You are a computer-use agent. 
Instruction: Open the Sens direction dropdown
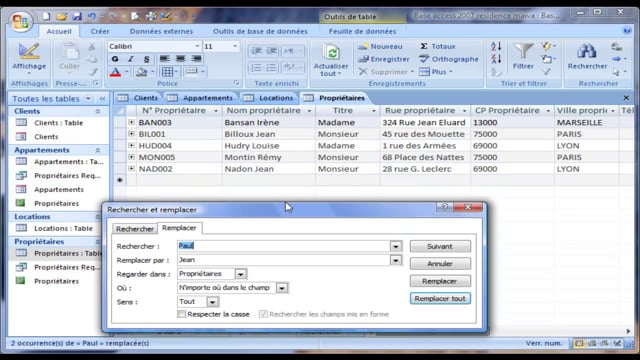click(212, 302)
